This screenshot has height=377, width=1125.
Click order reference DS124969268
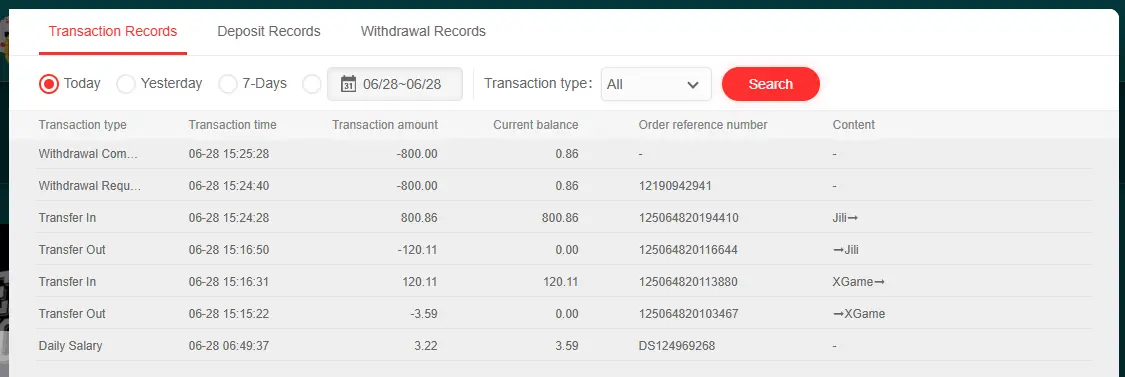point(677,346)
